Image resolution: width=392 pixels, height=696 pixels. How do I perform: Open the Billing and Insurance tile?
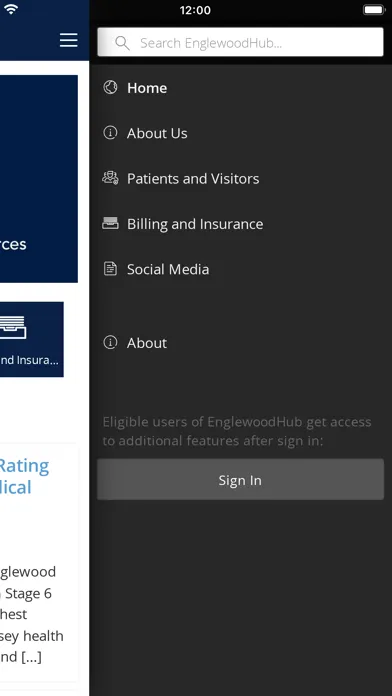[32, 340]
